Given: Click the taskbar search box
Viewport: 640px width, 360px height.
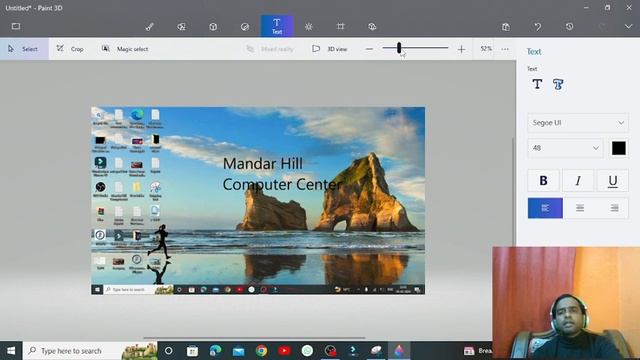Looking at the screenshot, I should point(90,351).
